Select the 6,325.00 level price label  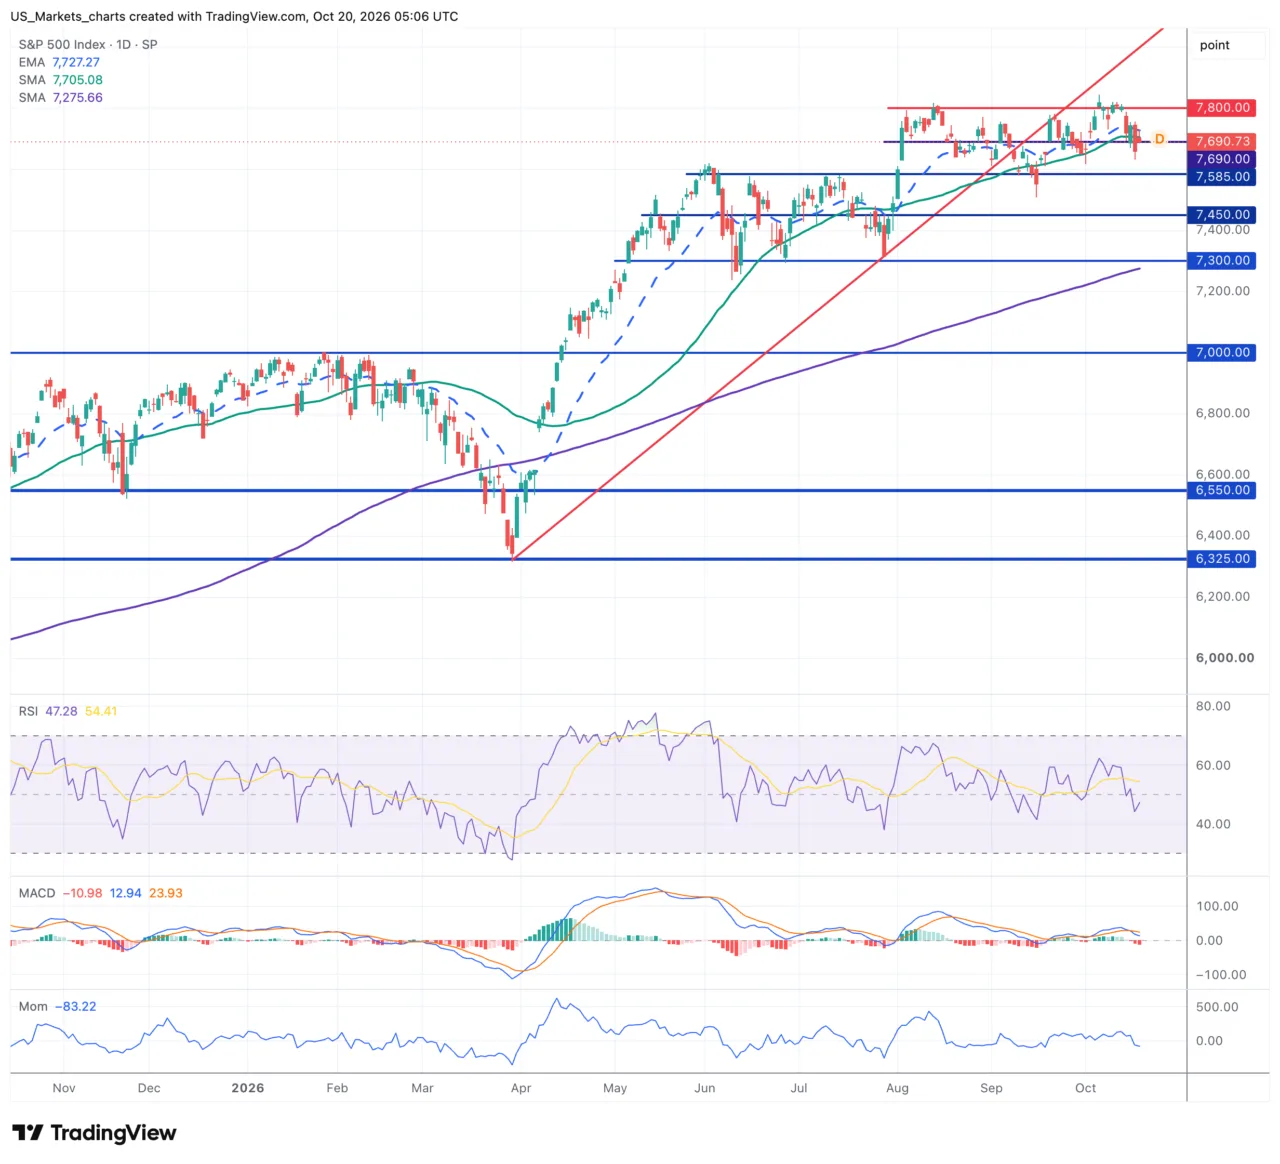click(1222, 559)
